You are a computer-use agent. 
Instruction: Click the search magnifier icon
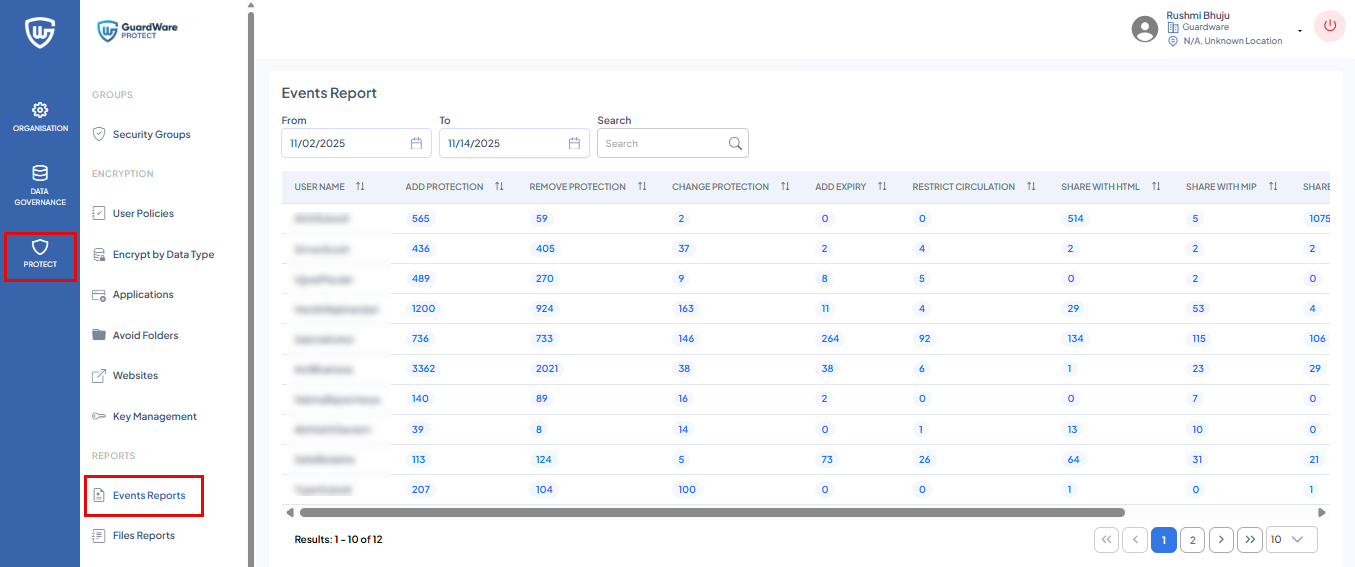[x=735, y=143]
